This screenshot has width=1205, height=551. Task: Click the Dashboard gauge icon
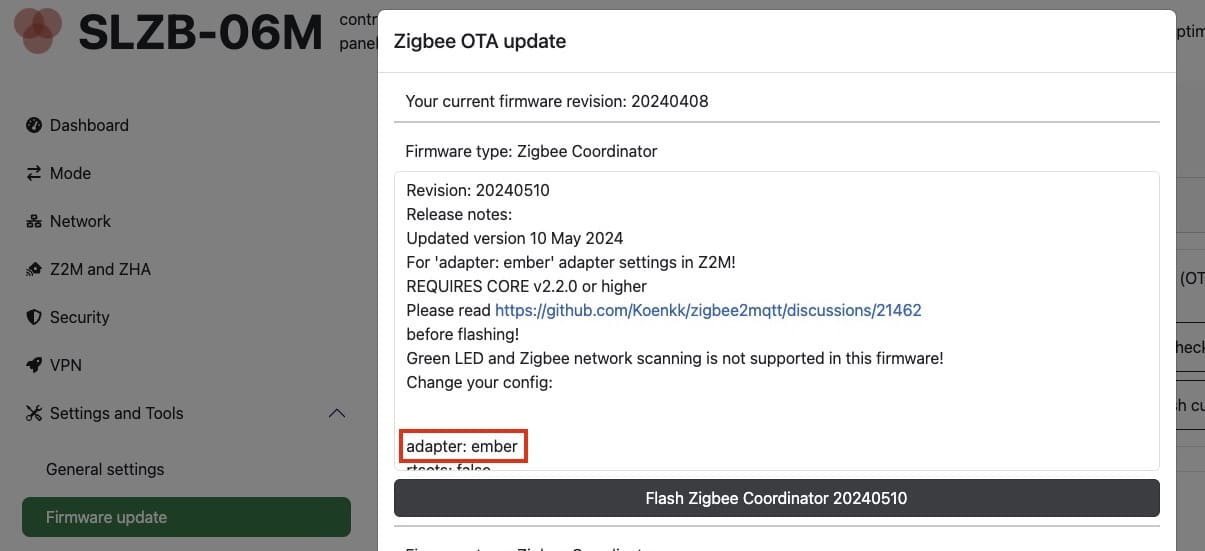(x=33, y=125)
